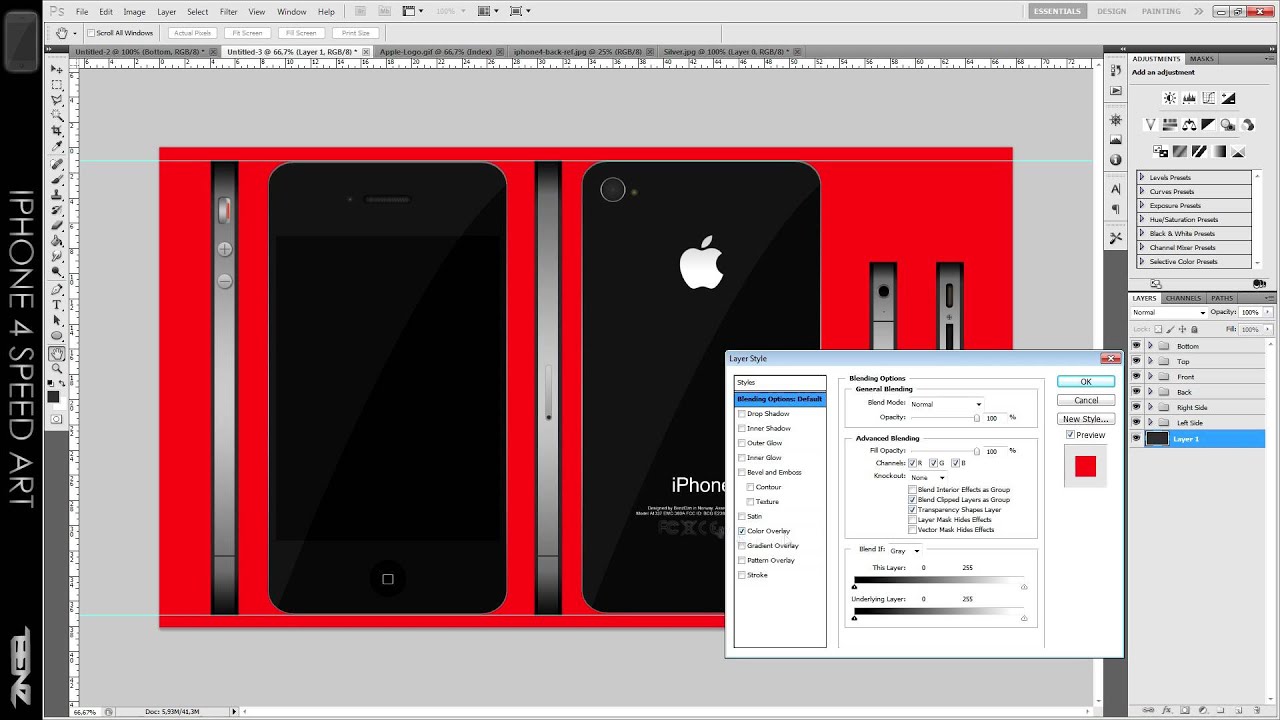Image resolution: width=1280 pixels, height=720 pixels.
Task: Select the Zoom tool in toolbox
Action: 57,368
